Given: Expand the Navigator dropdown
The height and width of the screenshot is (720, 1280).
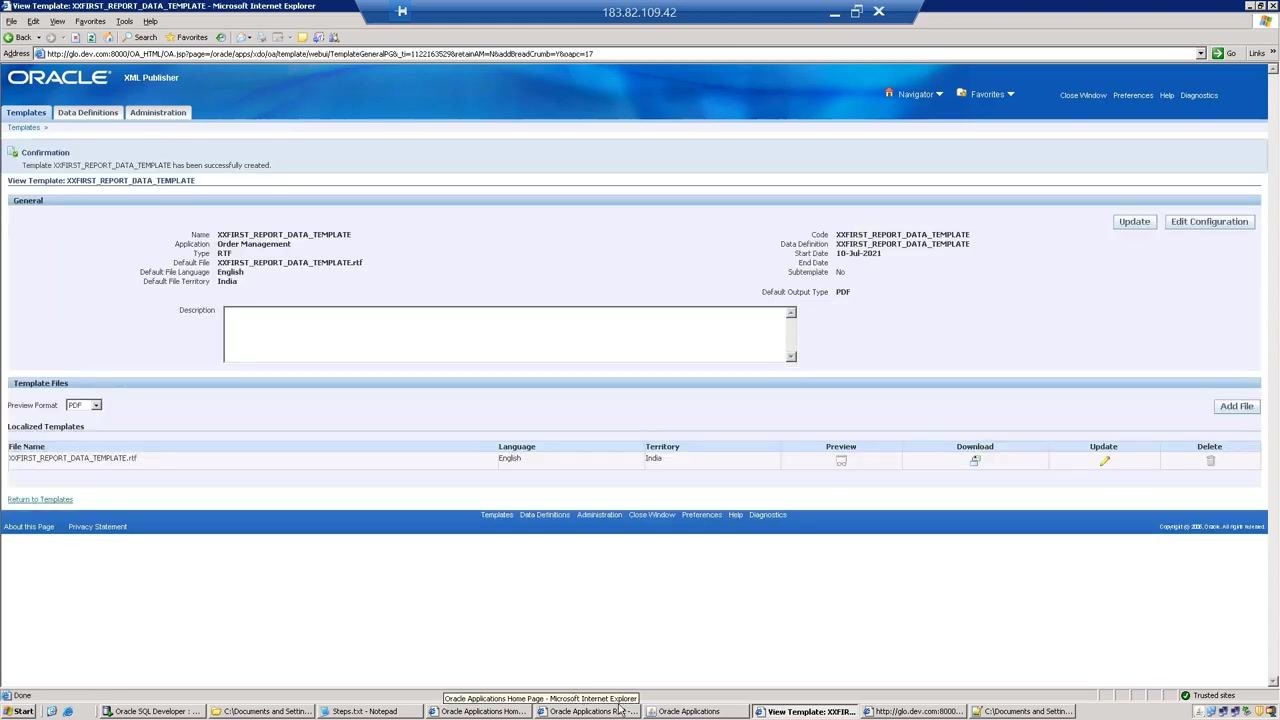Looking at the screenshot, I should [x=939, y=94].
